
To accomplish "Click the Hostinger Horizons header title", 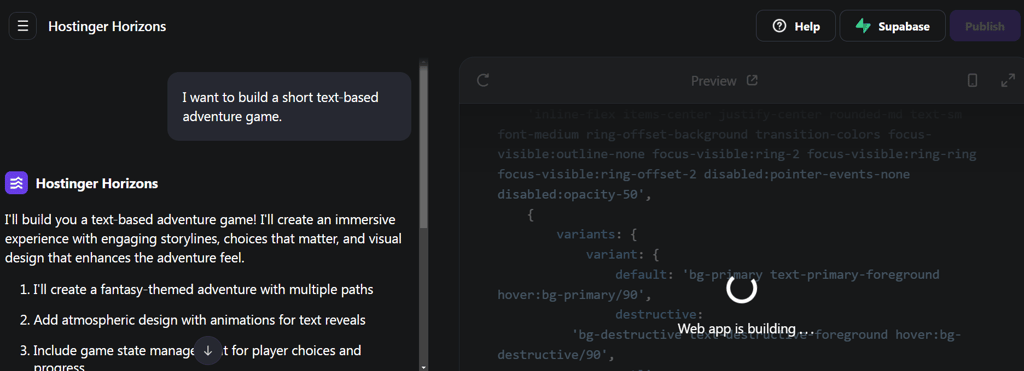I will (x=107, y=27).
